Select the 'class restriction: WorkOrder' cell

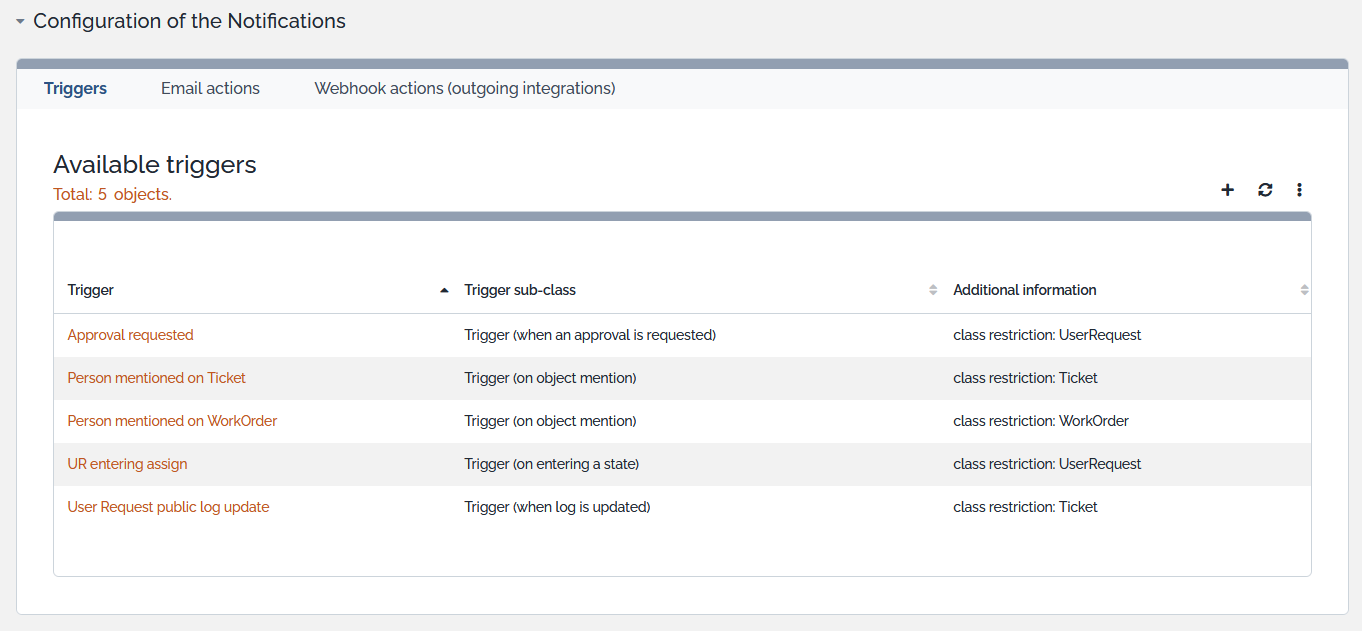[x=1040, y=421]
